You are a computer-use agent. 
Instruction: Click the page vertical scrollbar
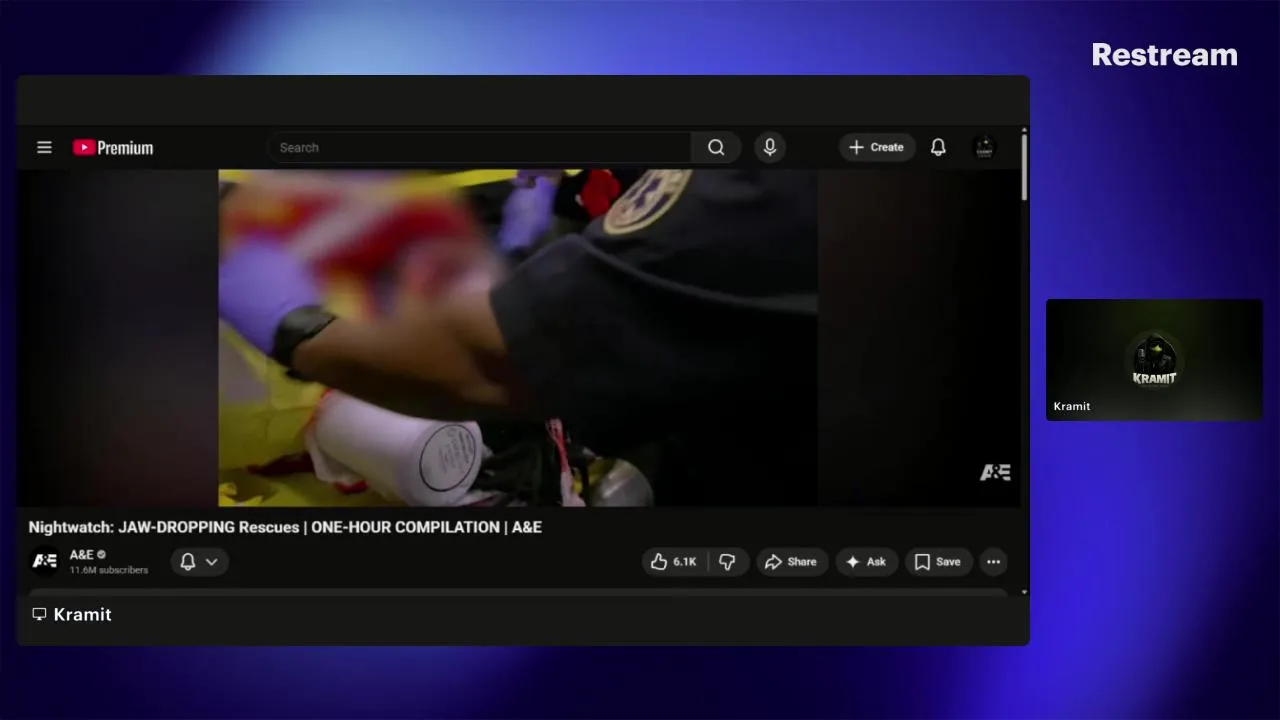coord(1024,167)
